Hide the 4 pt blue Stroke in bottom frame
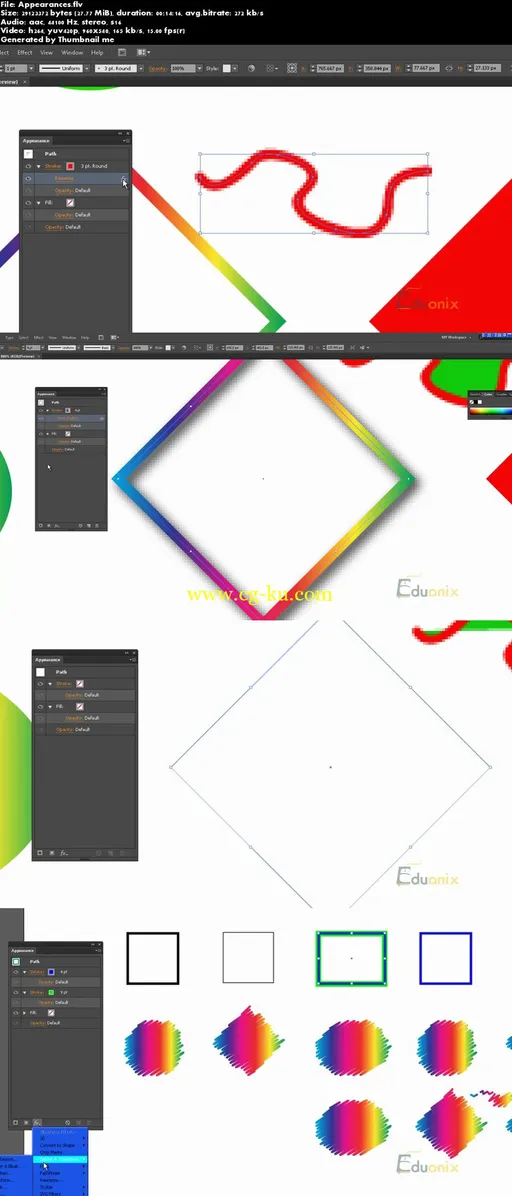 coord(16,972)
